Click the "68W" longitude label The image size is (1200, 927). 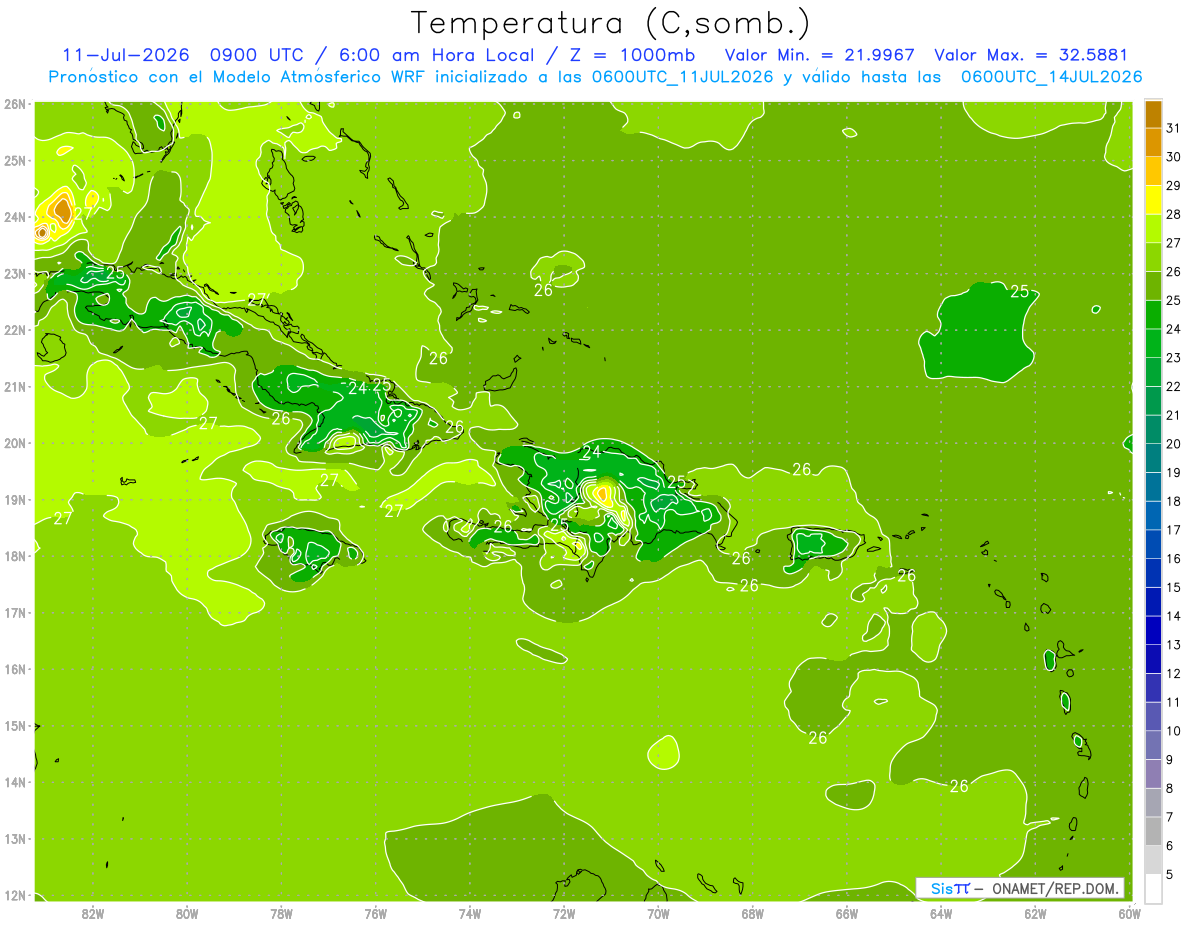752,913
